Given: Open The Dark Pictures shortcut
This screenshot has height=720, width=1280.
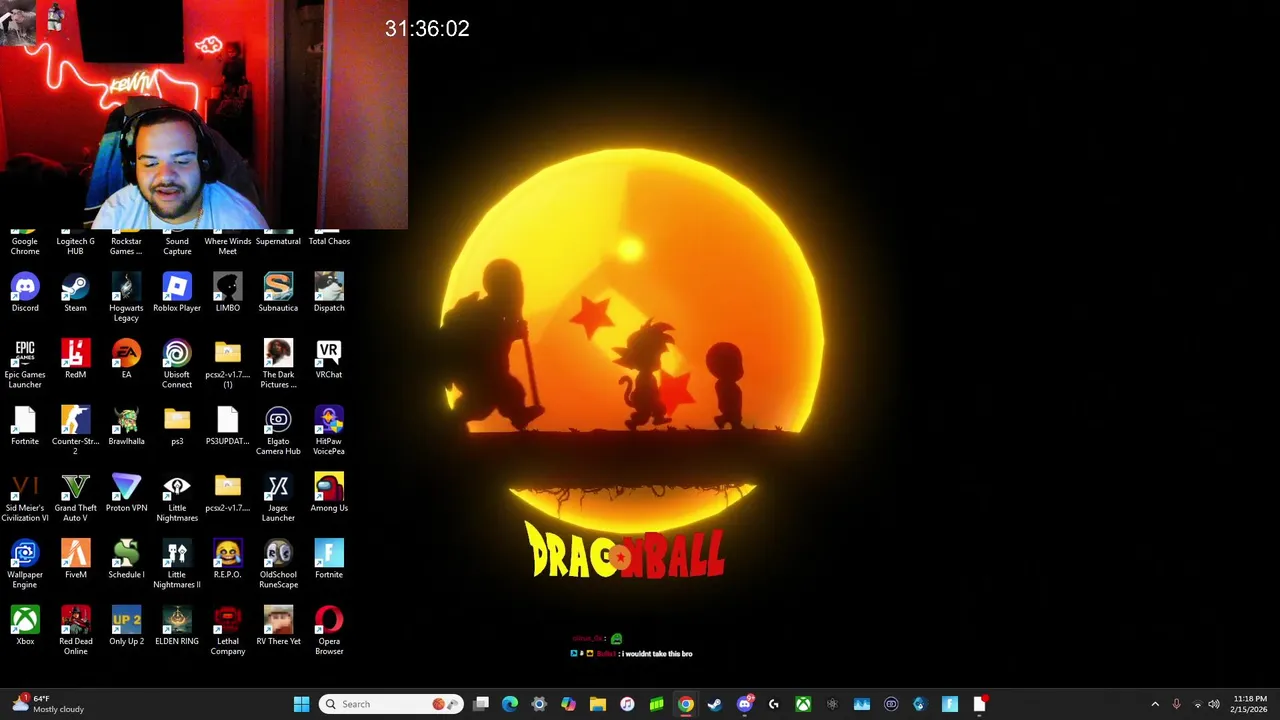Looking at the screenshot, I should (x=278, y=364).
